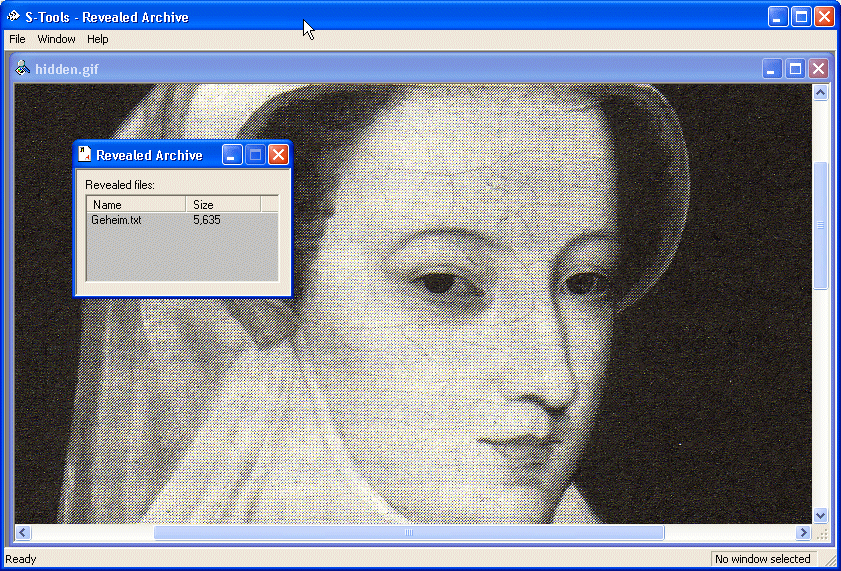Click the 'Ready' status bar text
841x571 pixels.
tap(20, 559)
